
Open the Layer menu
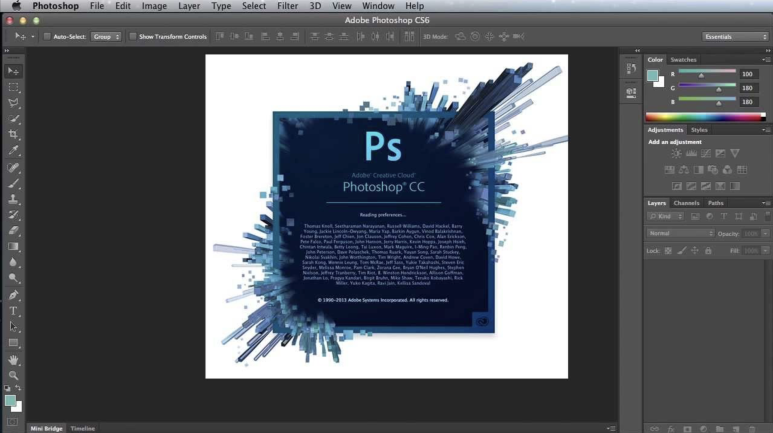point(189,6)
